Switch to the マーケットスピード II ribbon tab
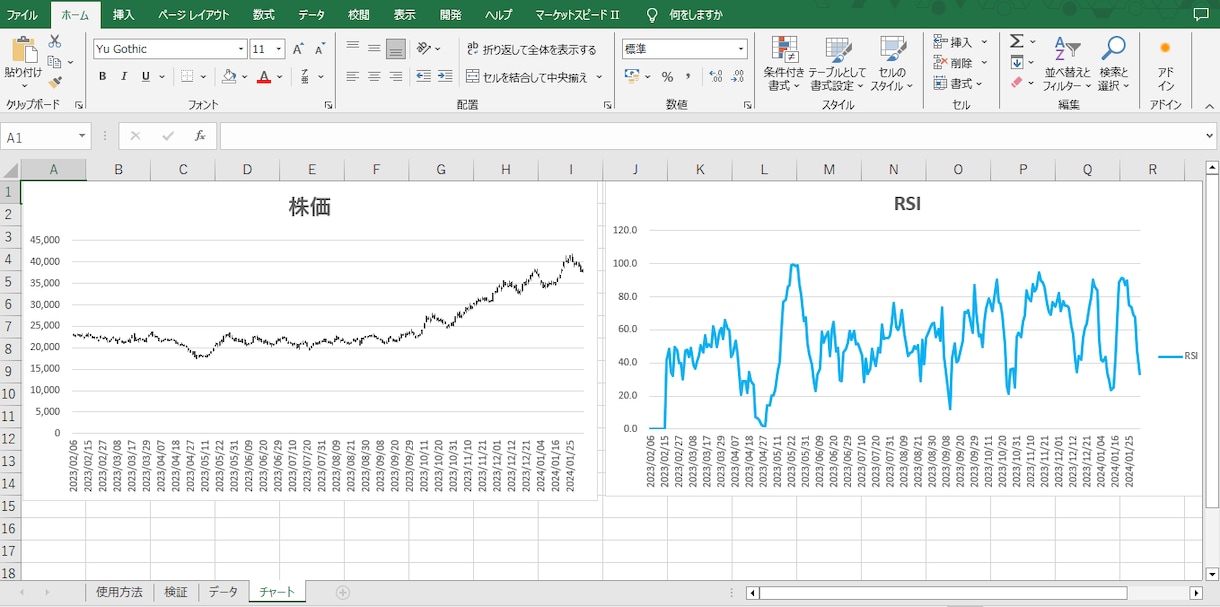 pos(577,15)
